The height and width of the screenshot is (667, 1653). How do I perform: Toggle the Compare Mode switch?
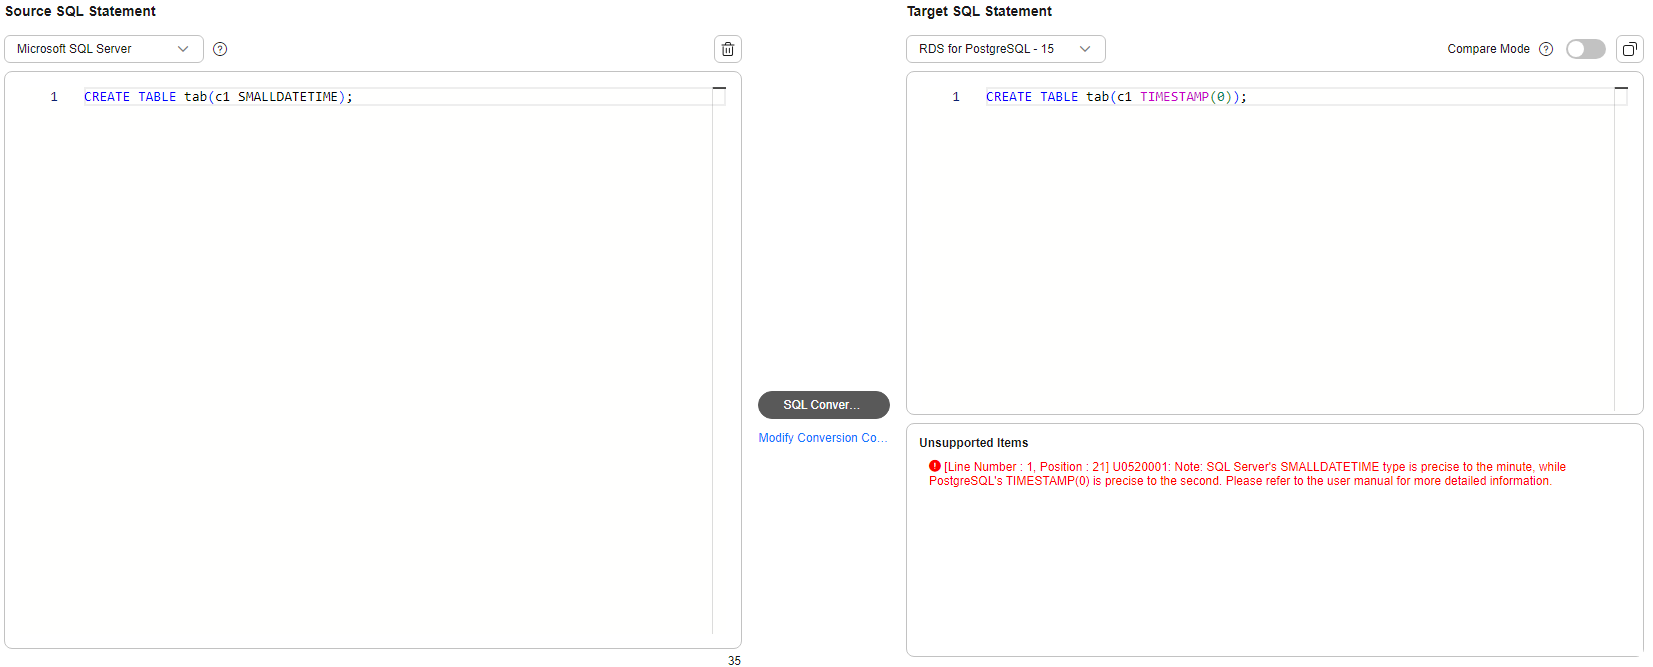point(1586,49)
